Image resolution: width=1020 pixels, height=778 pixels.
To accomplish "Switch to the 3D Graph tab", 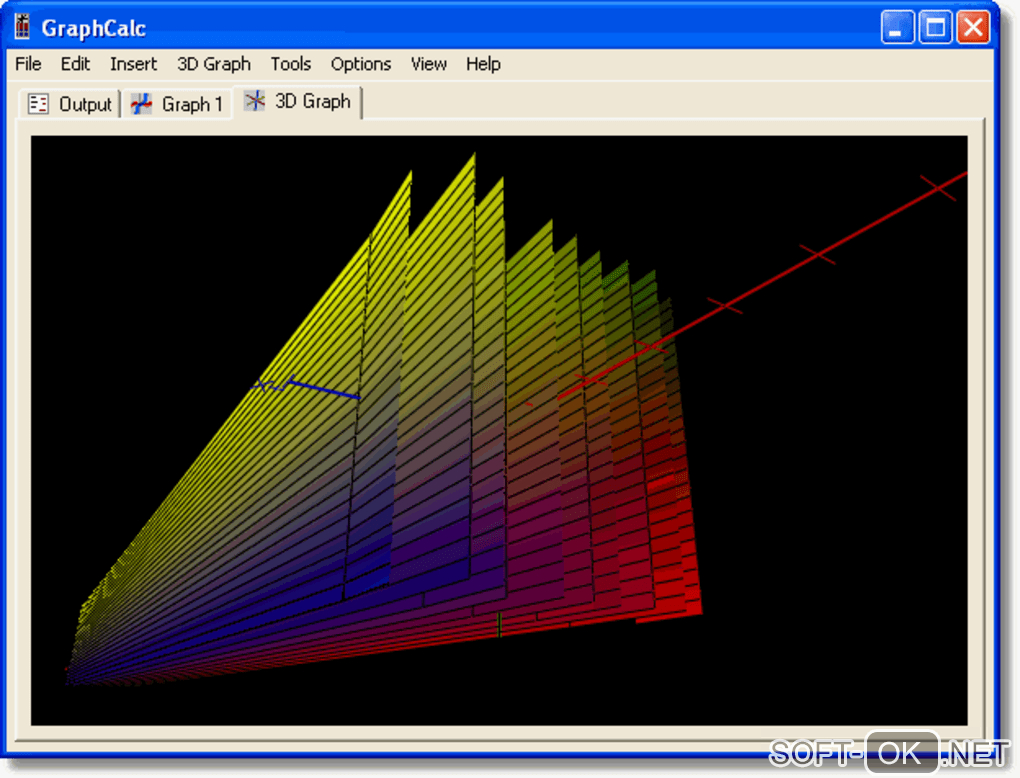I will pos(311,101).
